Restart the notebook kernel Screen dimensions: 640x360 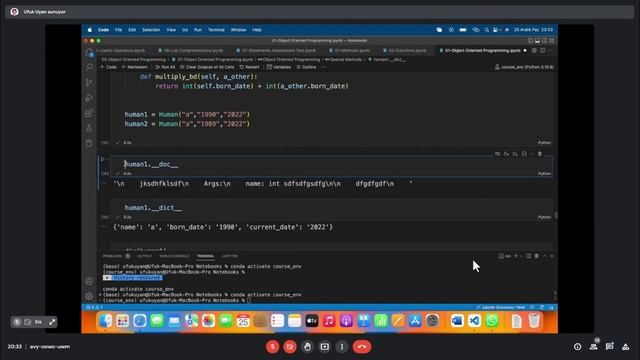tap(249, 67)
